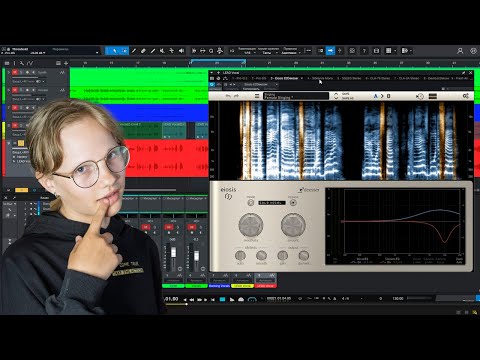The image size is (480, 360).
Task: Open the dropdown arrow after the E2Deesser tab
Action: coord(302,78)
